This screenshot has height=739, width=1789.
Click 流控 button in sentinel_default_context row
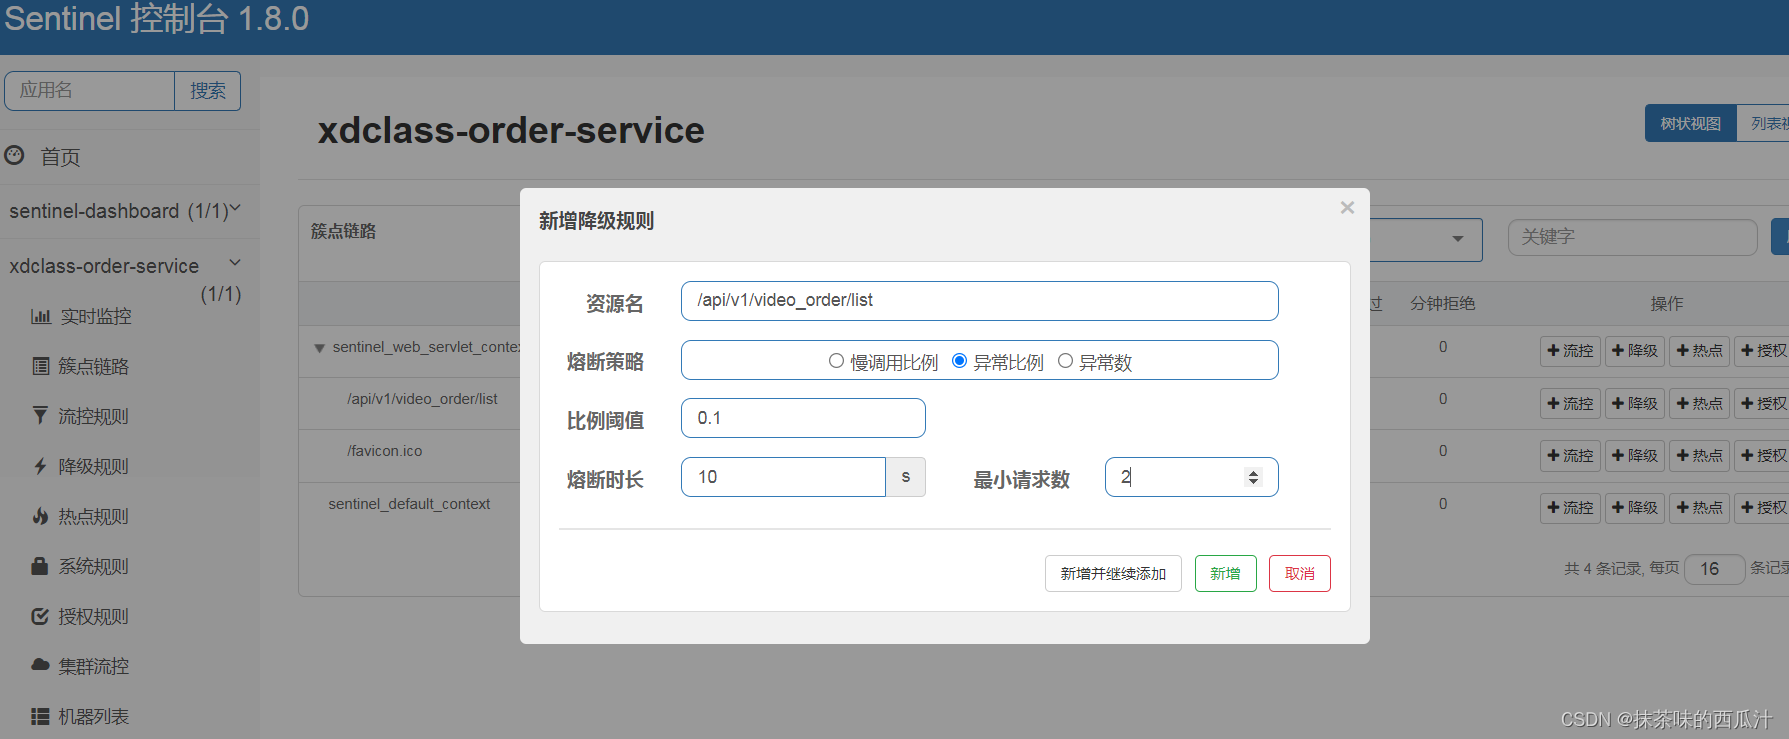coord(1570,507)
